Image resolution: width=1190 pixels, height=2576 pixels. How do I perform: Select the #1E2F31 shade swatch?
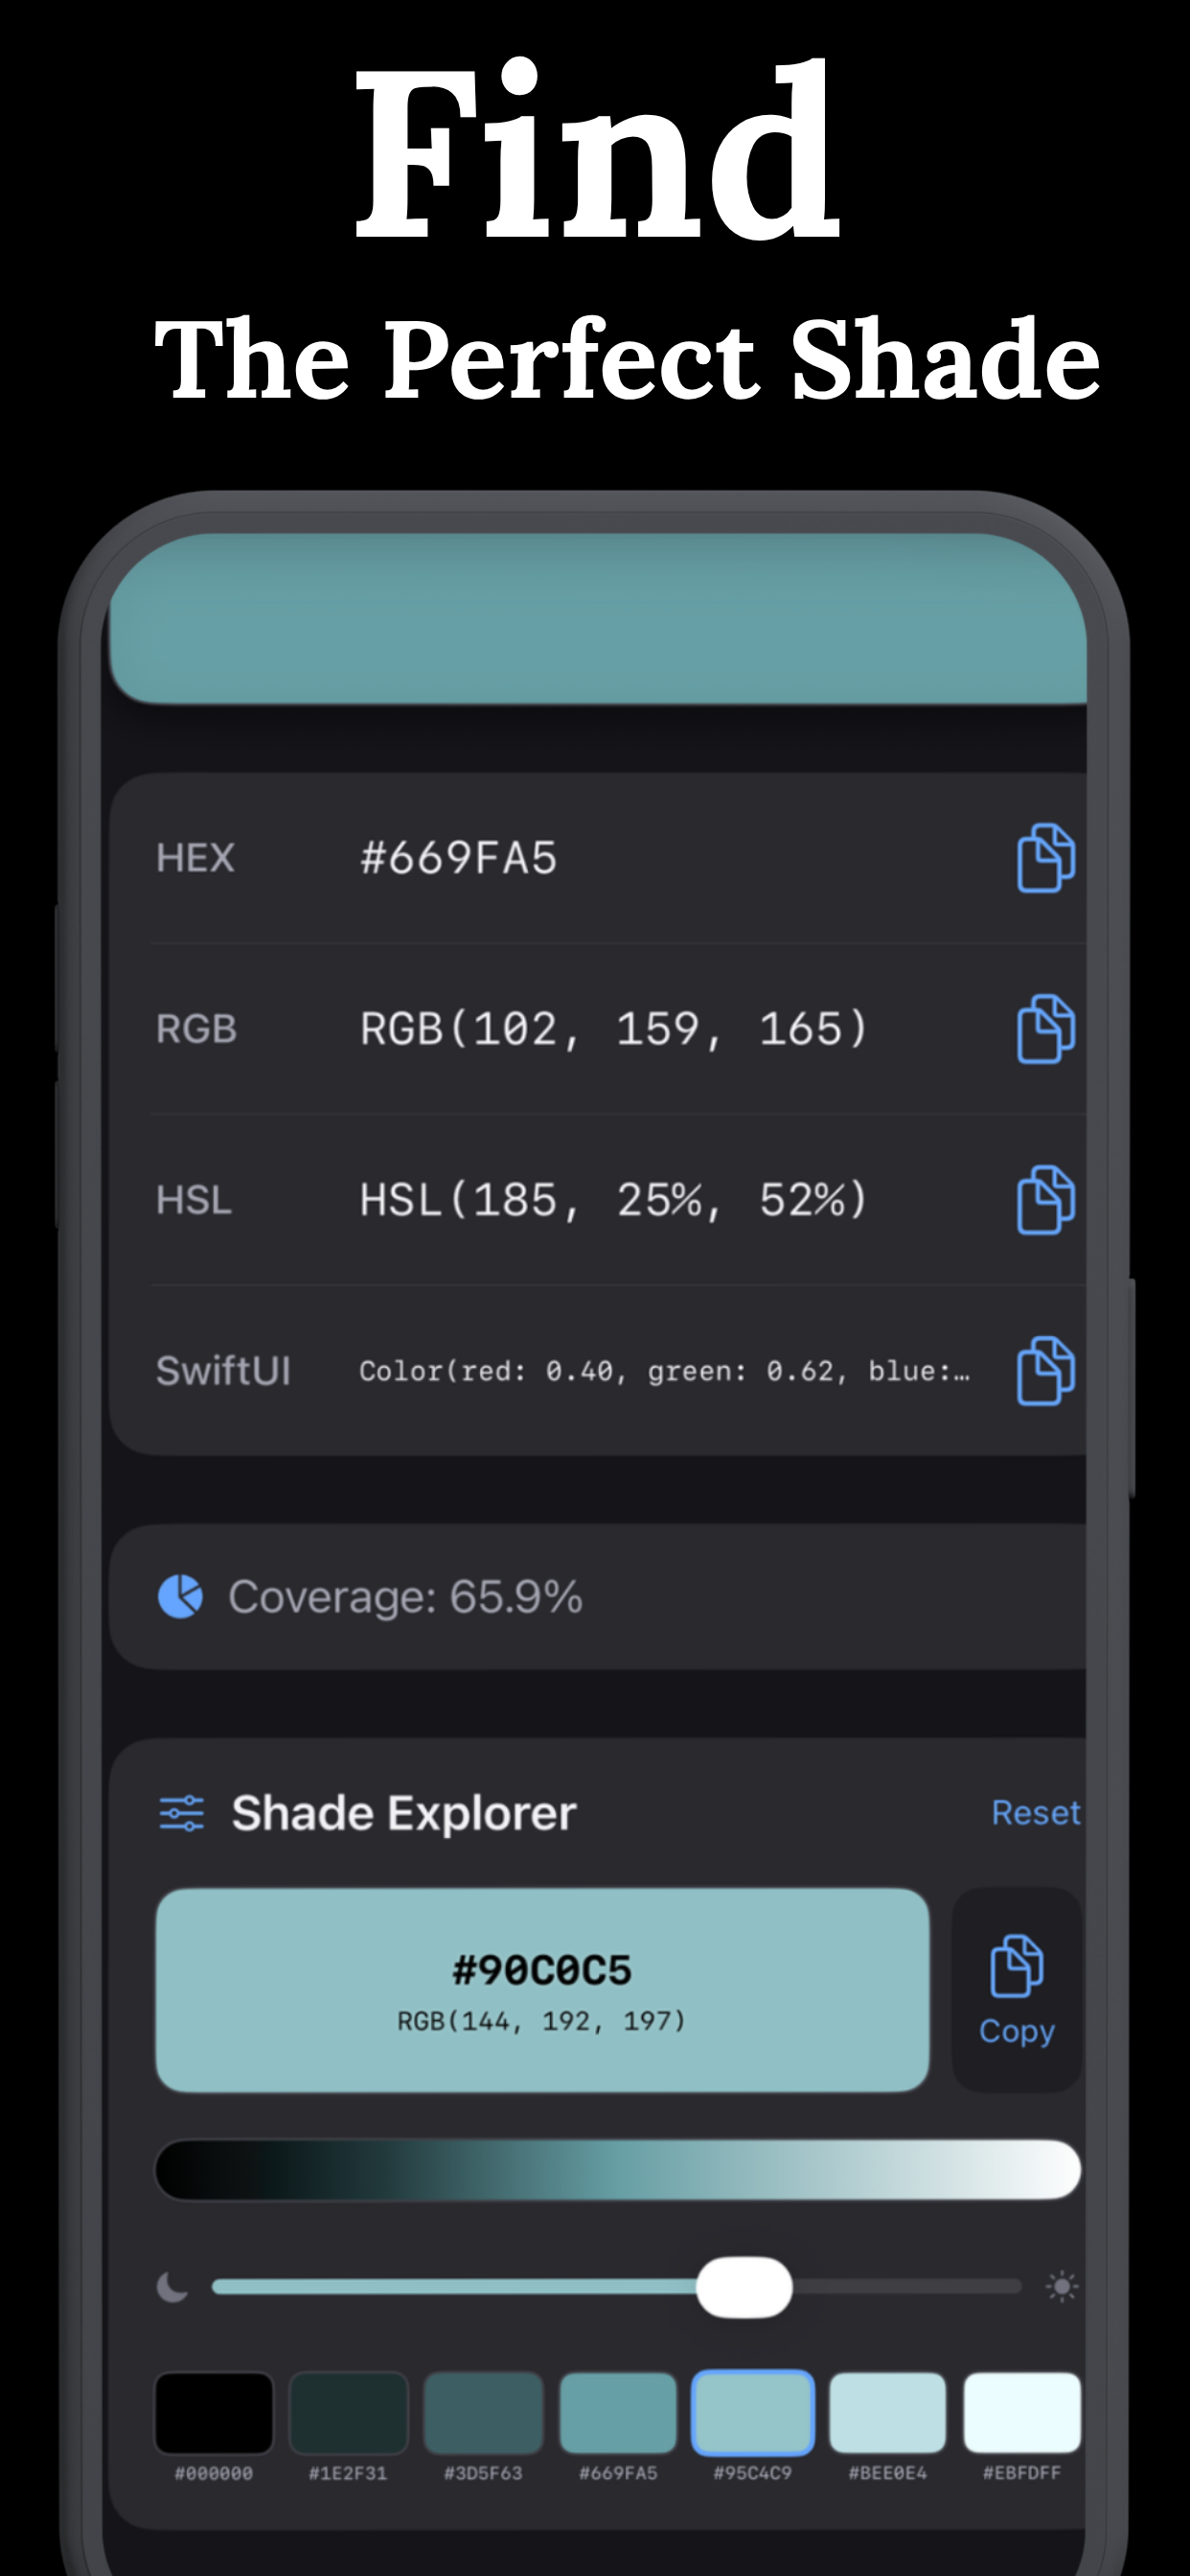pos(348,2412)
